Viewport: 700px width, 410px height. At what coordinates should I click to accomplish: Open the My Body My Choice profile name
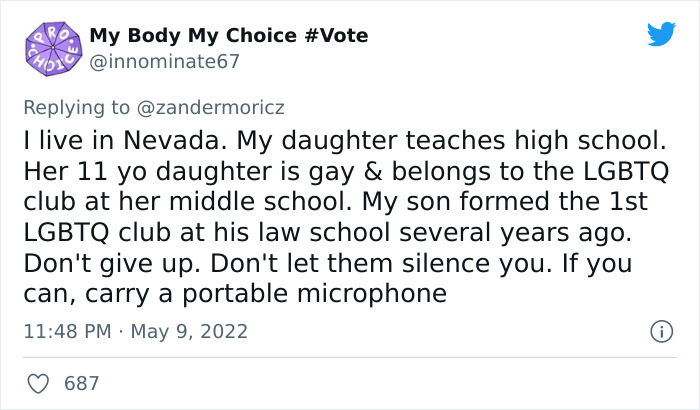click(x=192, y=36)
